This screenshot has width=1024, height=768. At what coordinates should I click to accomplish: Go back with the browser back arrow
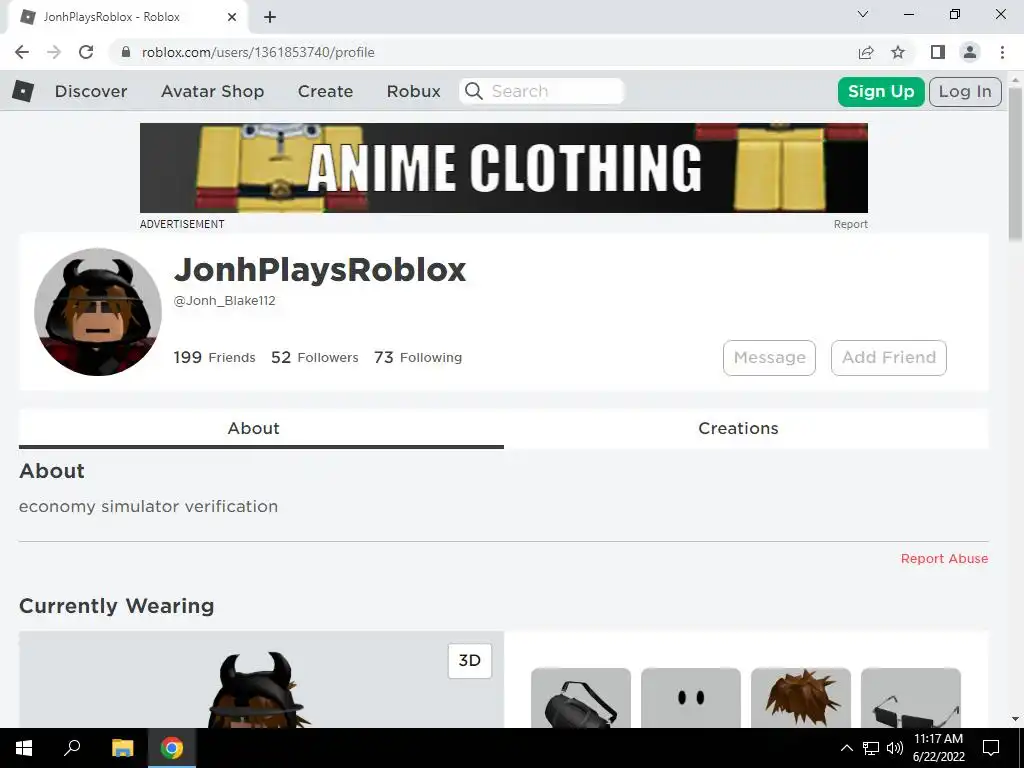click(22, 52)
